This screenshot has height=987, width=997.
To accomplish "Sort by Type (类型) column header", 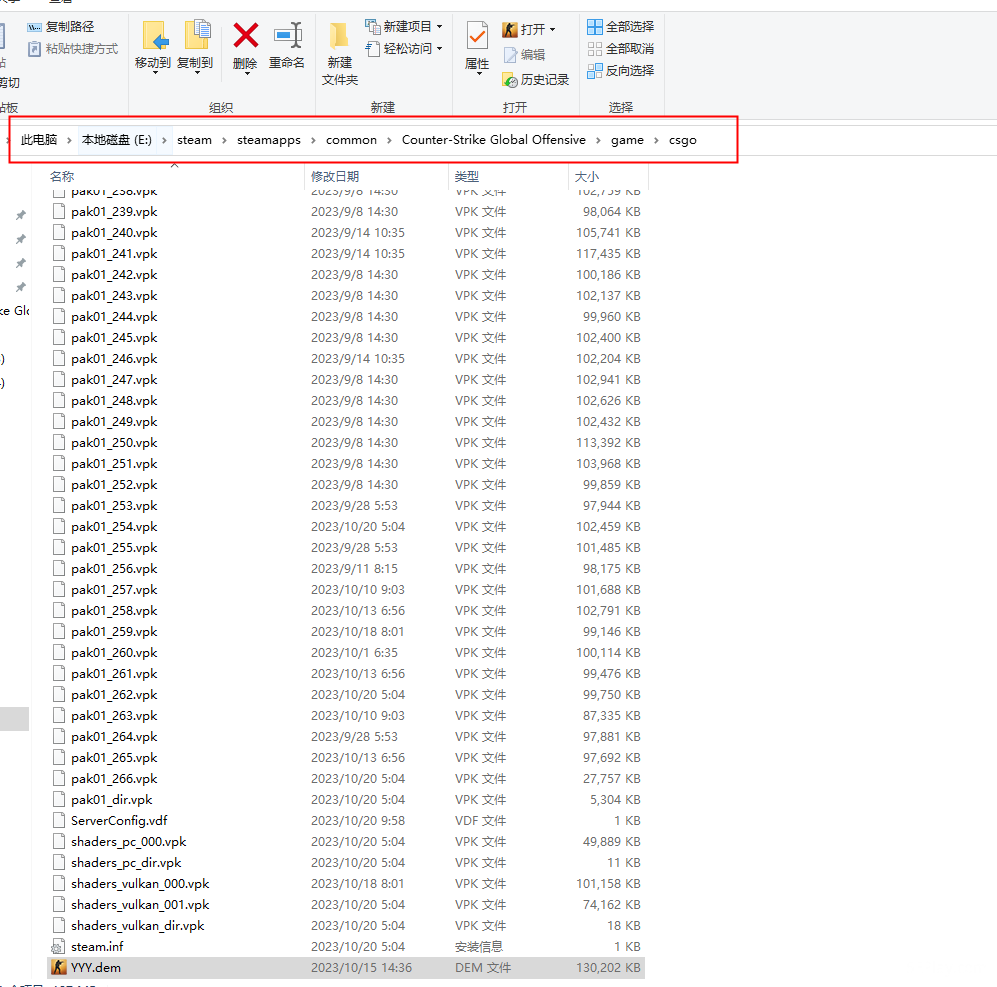I will [x=467, y=176].
